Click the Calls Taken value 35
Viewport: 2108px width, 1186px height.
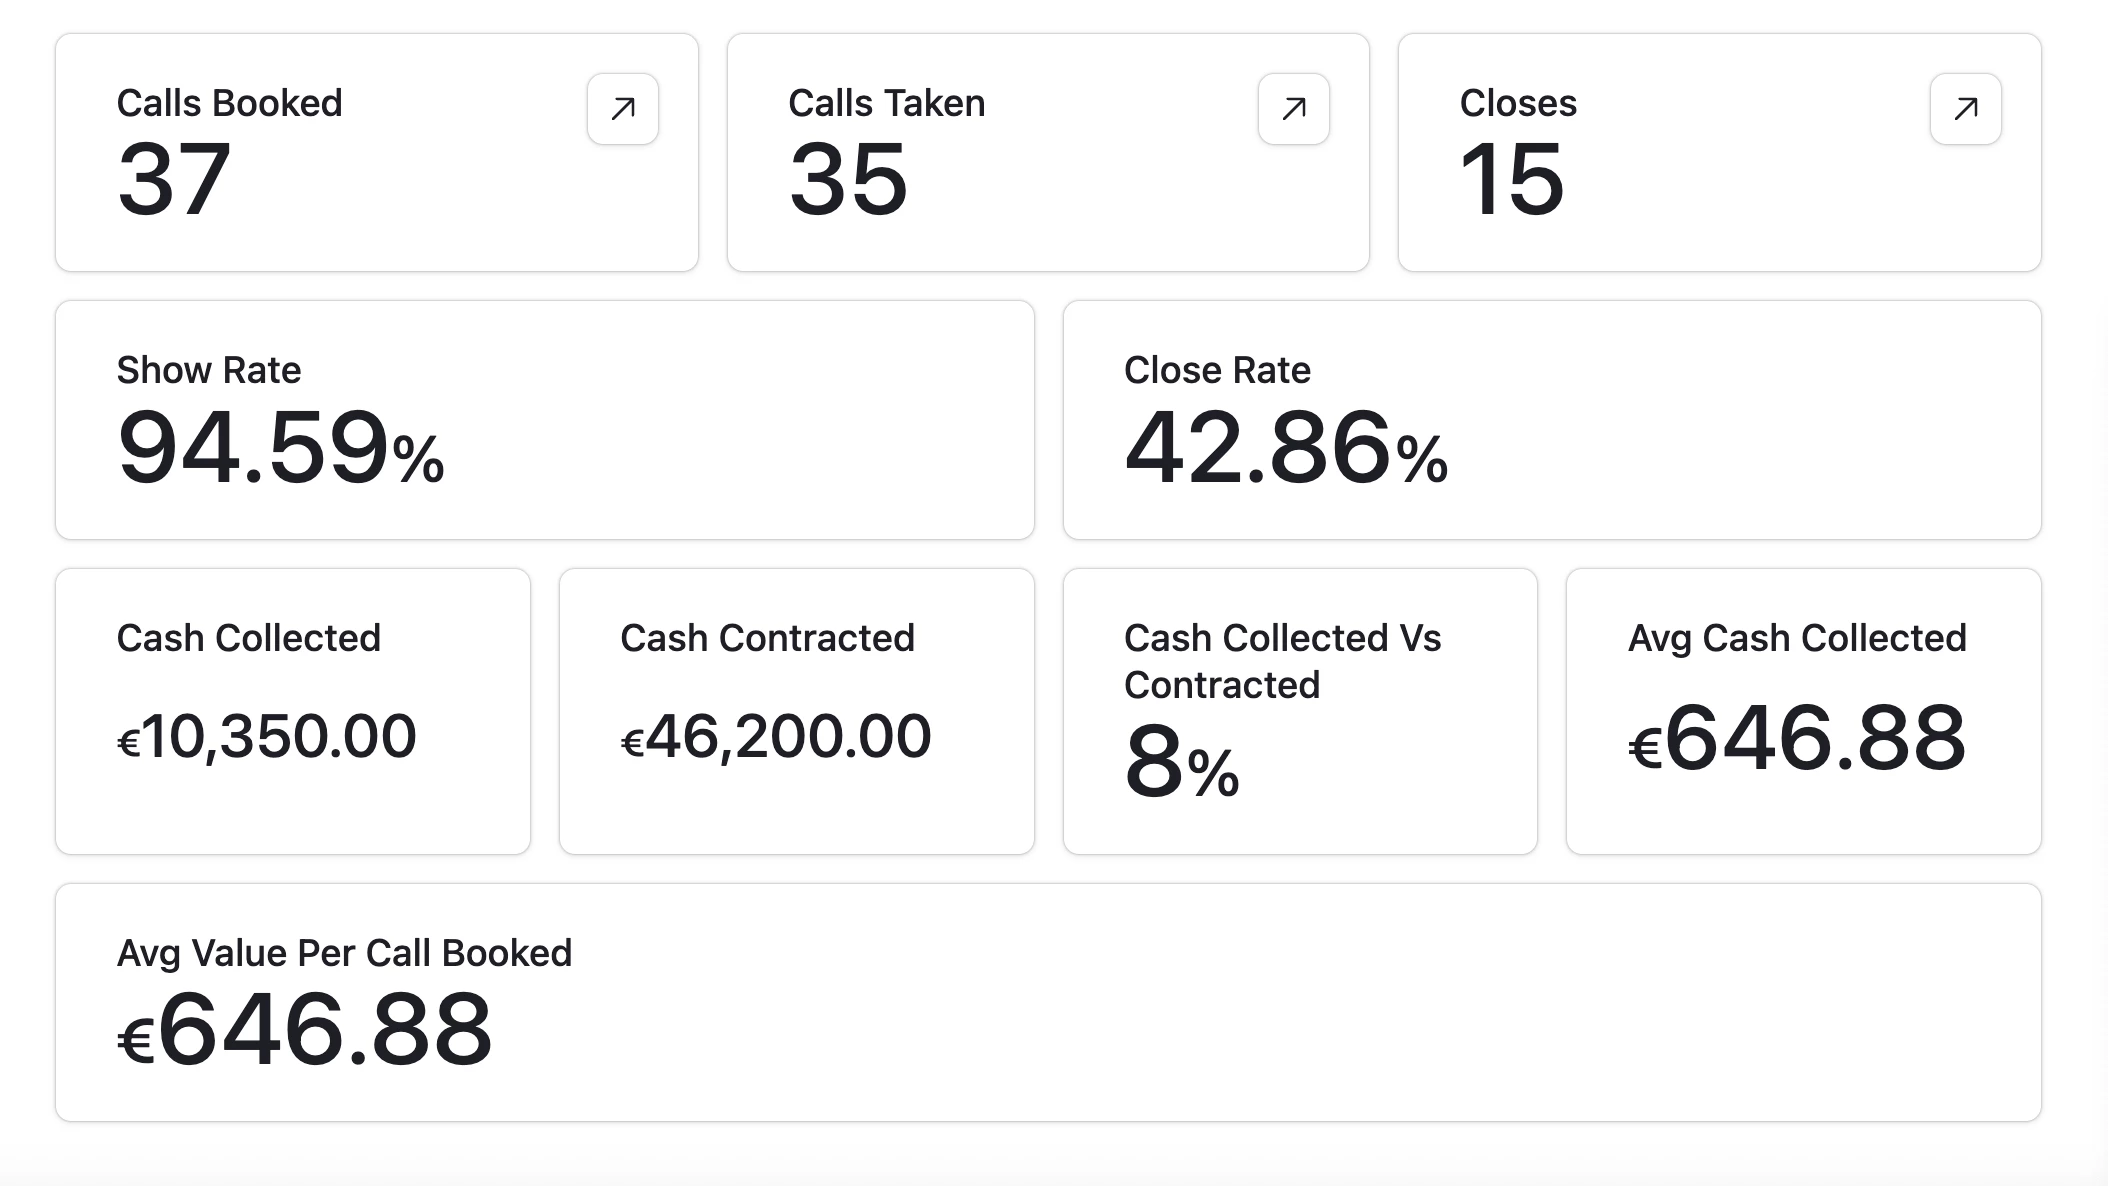click(848, 180)
